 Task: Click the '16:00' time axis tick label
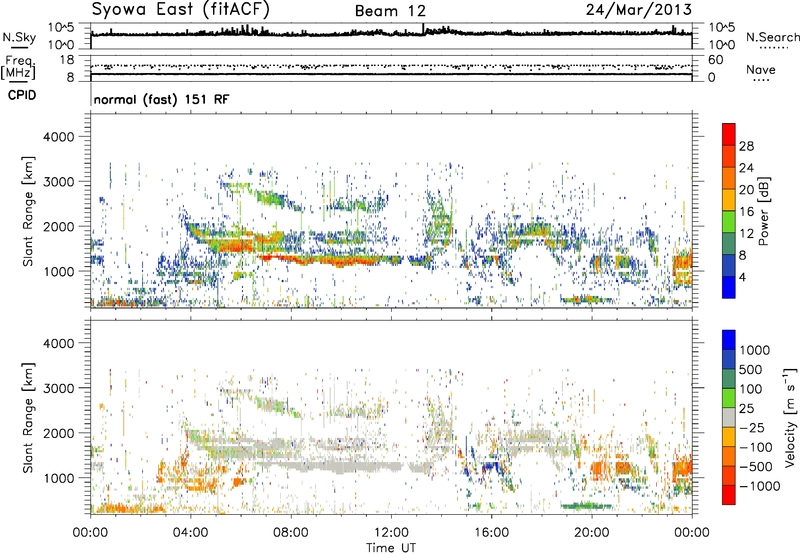491,533
